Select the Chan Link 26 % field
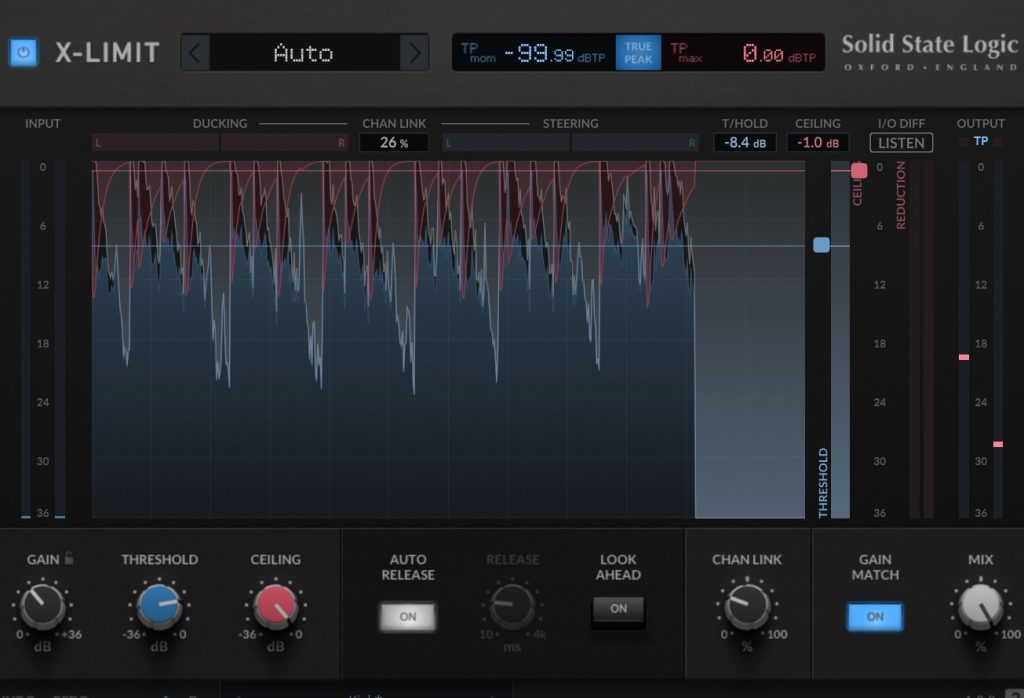Viewport: 1024px width, 698px height. click(394, 143)
